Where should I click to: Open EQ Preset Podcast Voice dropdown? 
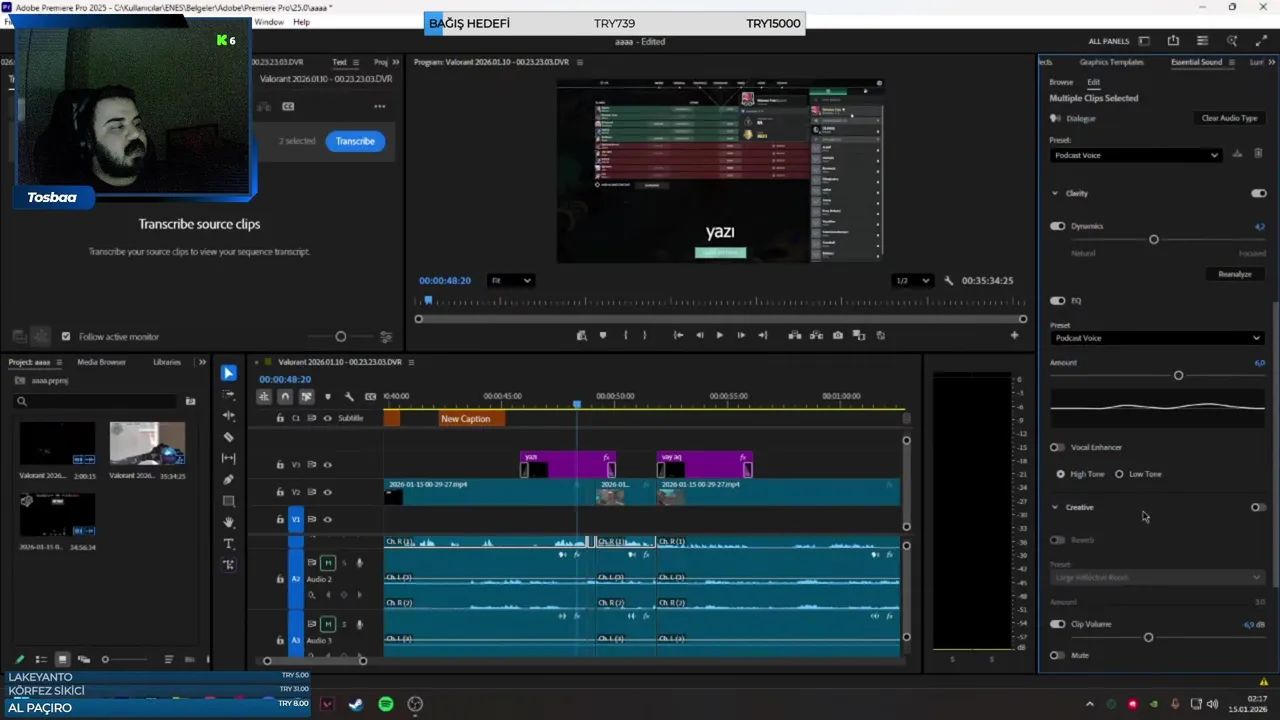point(1157,338)
